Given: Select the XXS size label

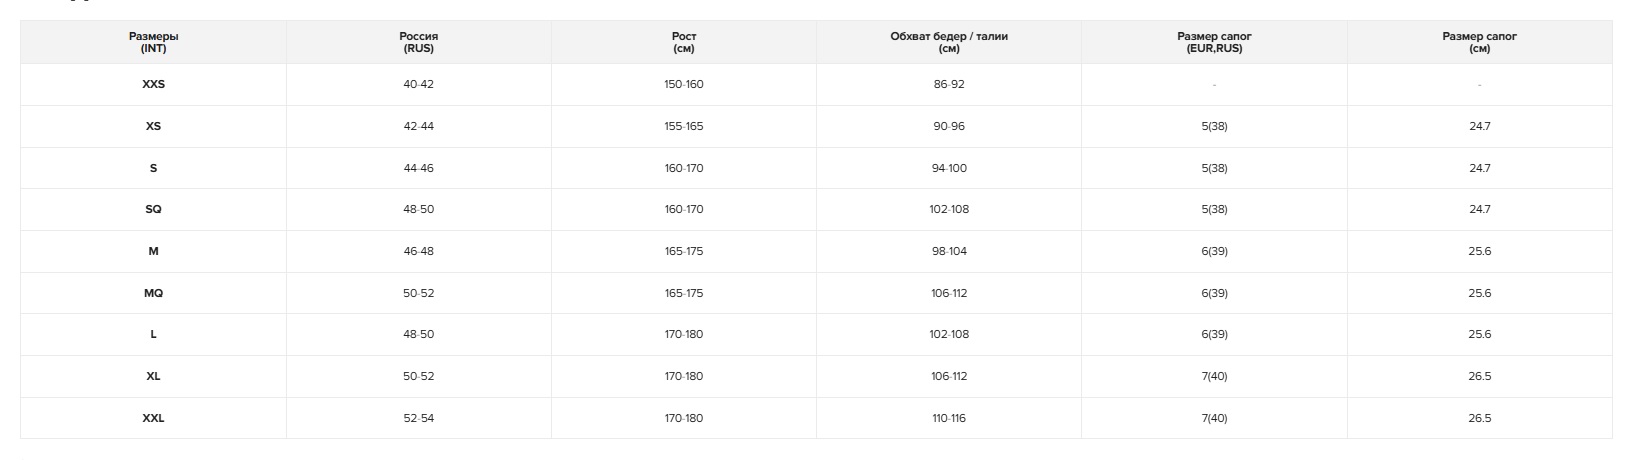Looking at the screenshot, I should [x=153, y=85].
